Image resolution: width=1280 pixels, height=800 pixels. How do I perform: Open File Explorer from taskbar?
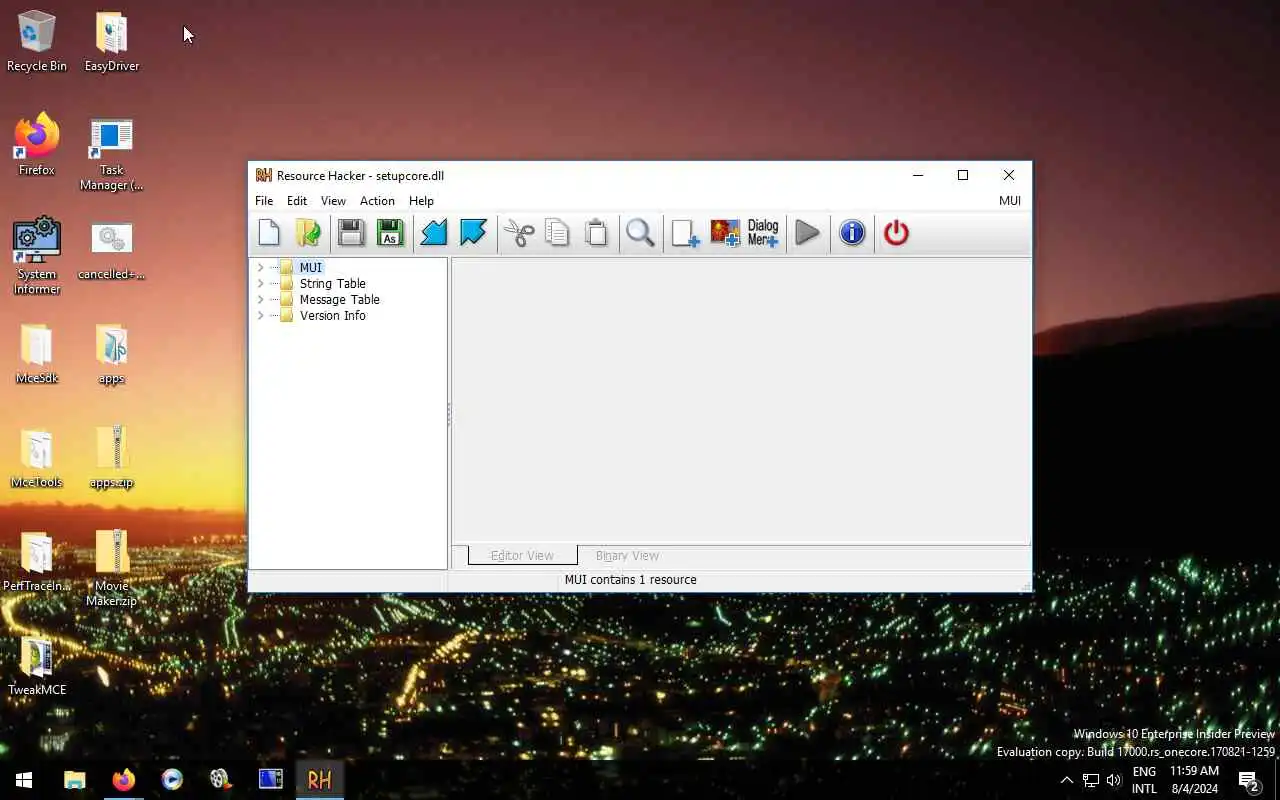pos(75,780)
